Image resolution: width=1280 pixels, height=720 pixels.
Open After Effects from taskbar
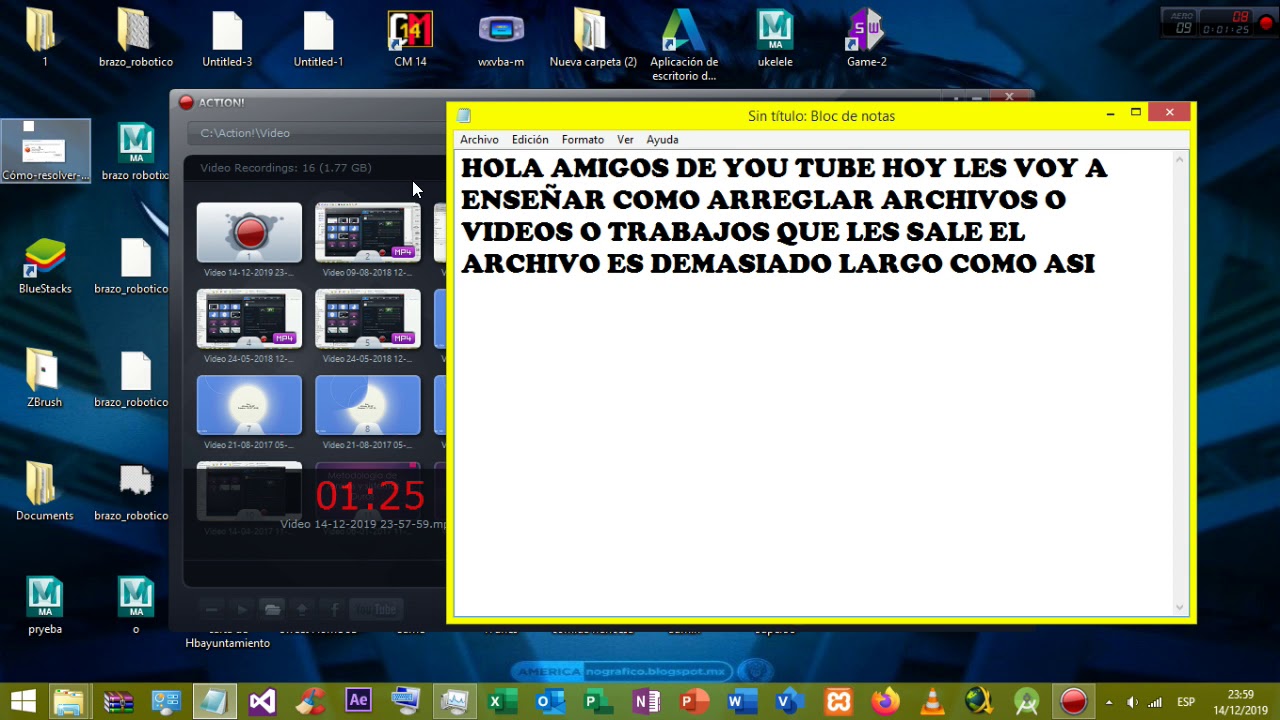(358, 701)
